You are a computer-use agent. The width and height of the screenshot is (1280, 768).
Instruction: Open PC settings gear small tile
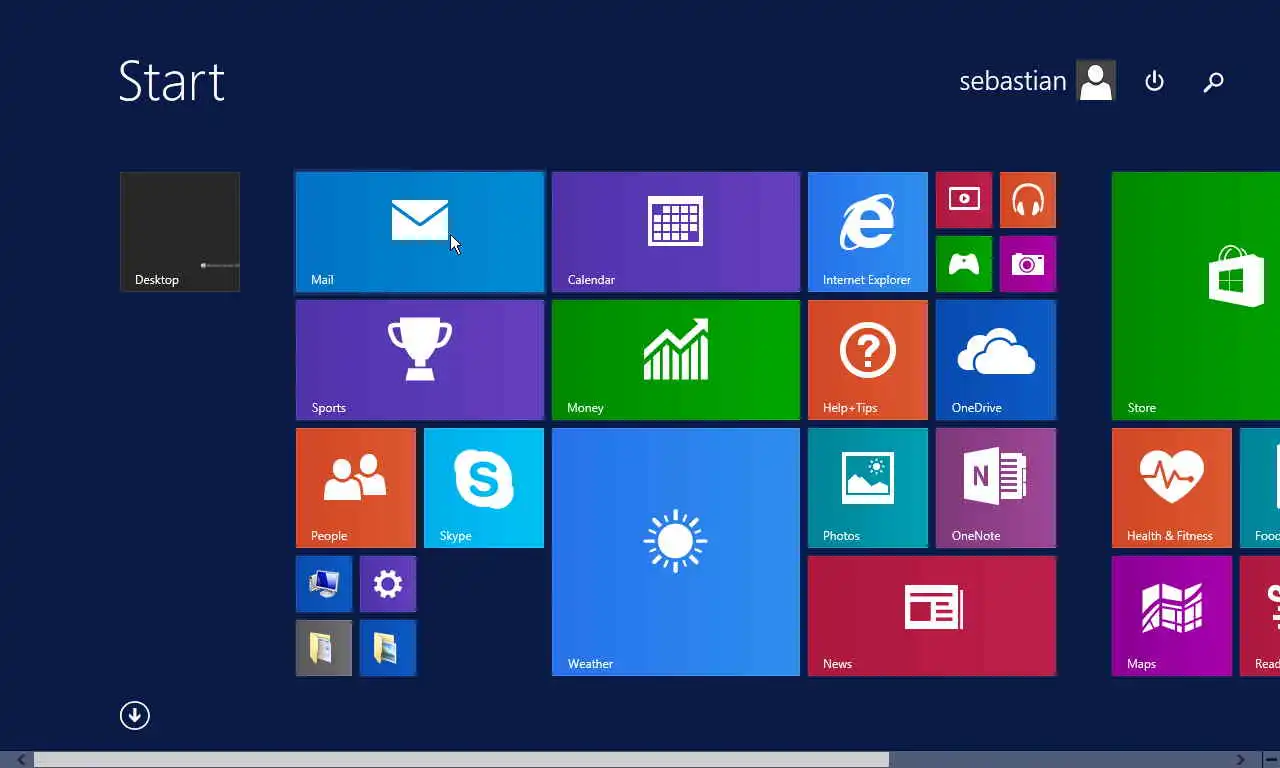coord(388,584)
